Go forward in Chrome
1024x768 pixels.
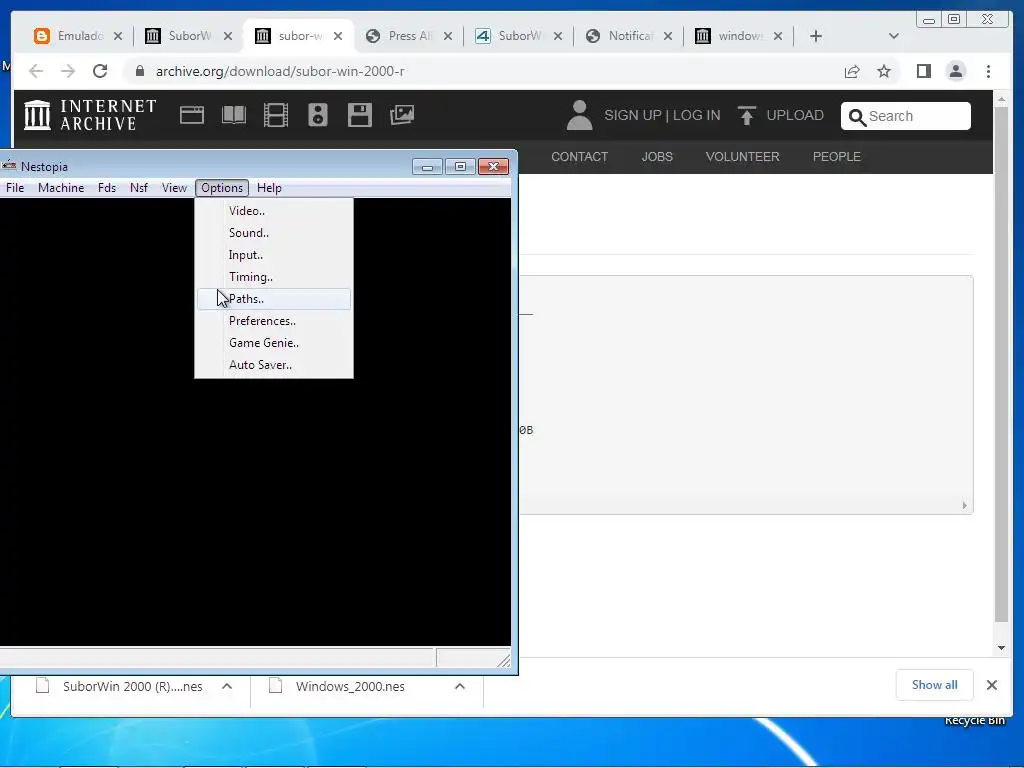(68, 71)
